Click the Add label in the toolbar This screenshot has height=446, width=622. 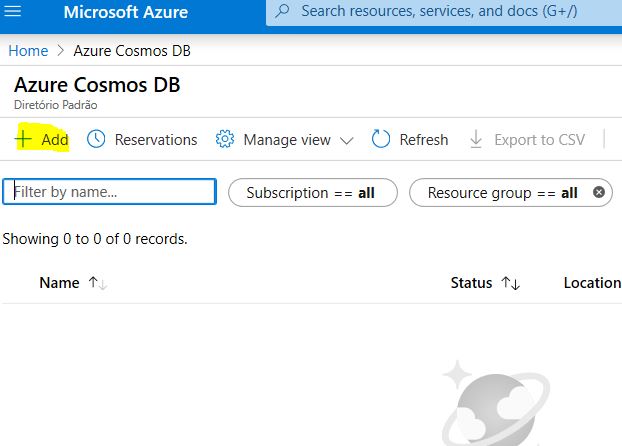55,140
